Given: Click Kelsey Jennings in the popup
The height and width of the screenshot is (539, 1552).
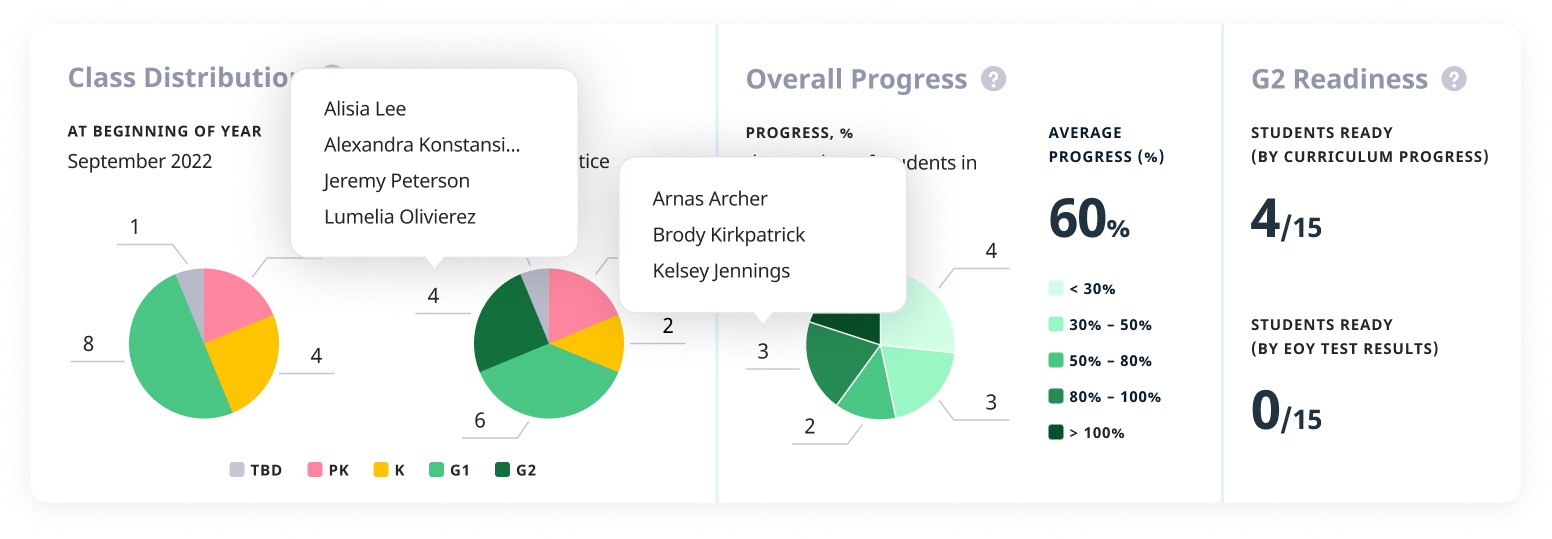Looking at the screenshot, I should click(721, 271).
